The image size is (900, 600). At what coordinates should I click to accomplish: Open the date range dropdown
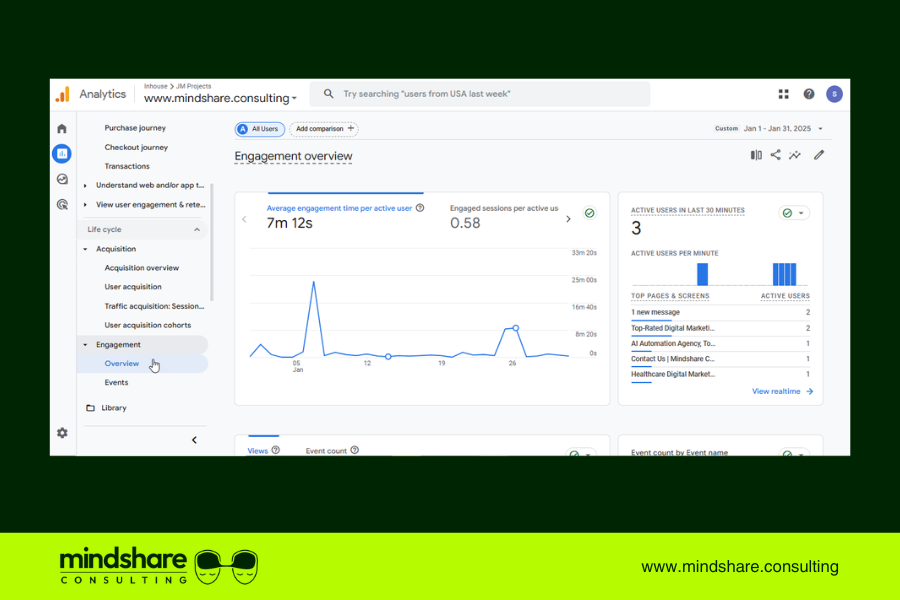pyautogui.click(x=821, y=129)
